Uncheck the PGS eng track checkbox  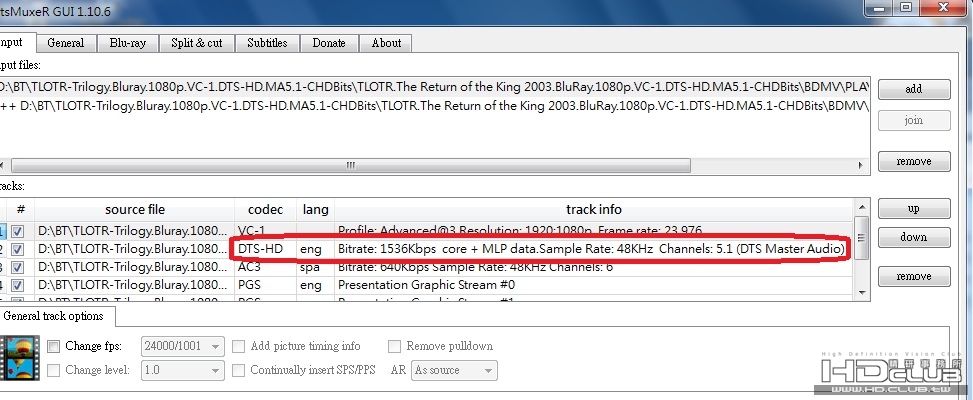click(18, 285)
